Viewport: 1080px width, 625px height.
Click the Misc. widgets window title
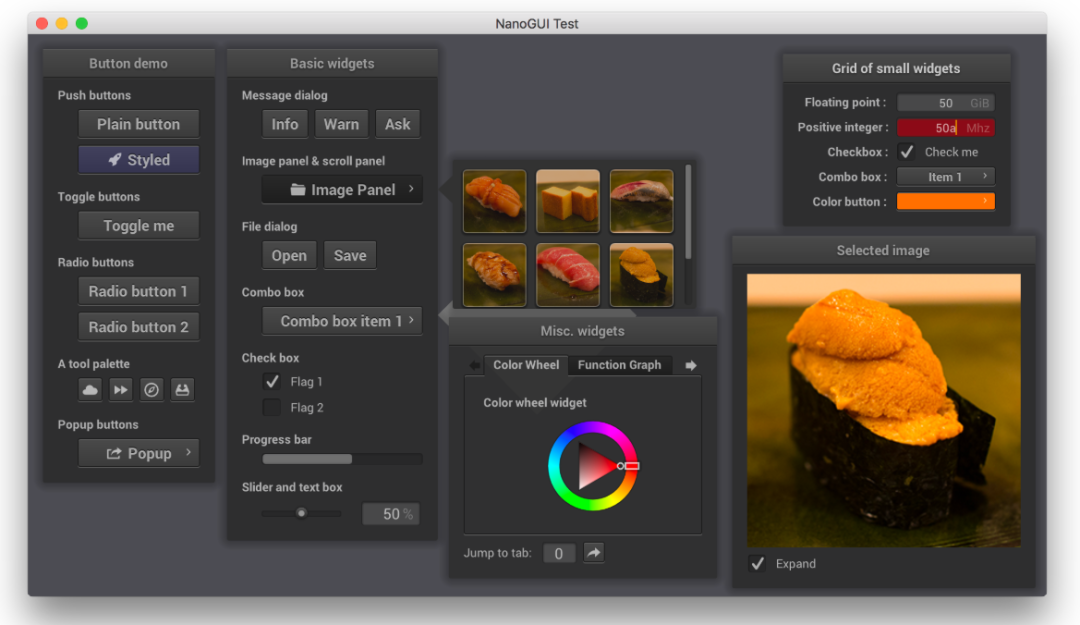[583, 331]
